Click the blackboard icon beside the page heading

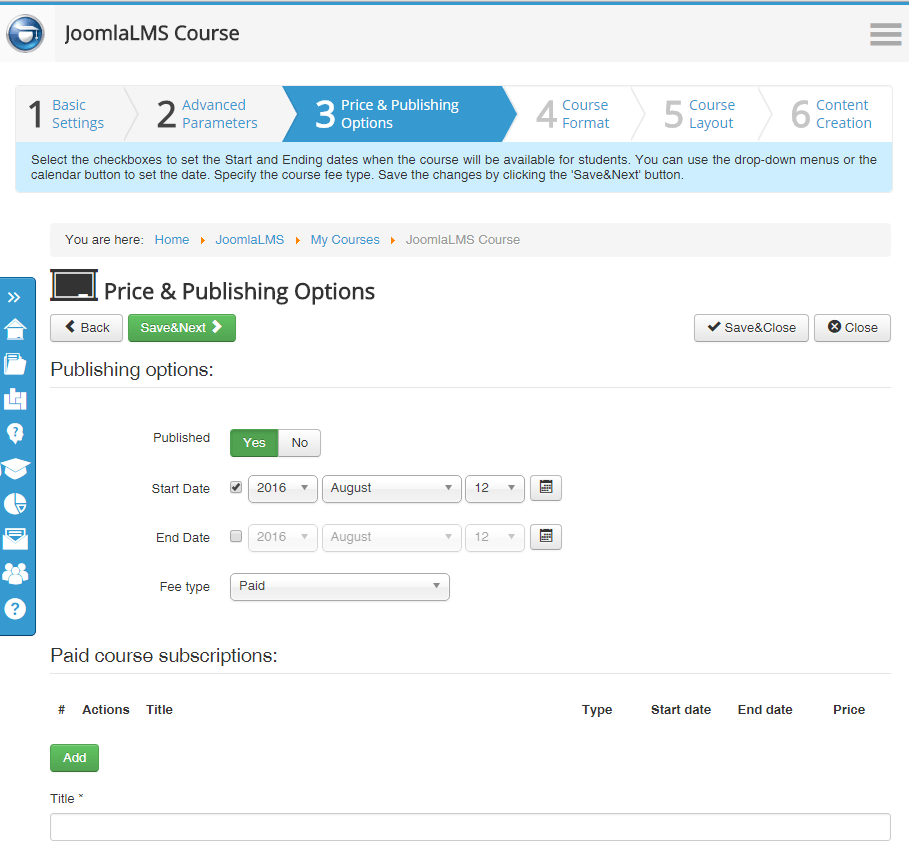tap(74, 285)
